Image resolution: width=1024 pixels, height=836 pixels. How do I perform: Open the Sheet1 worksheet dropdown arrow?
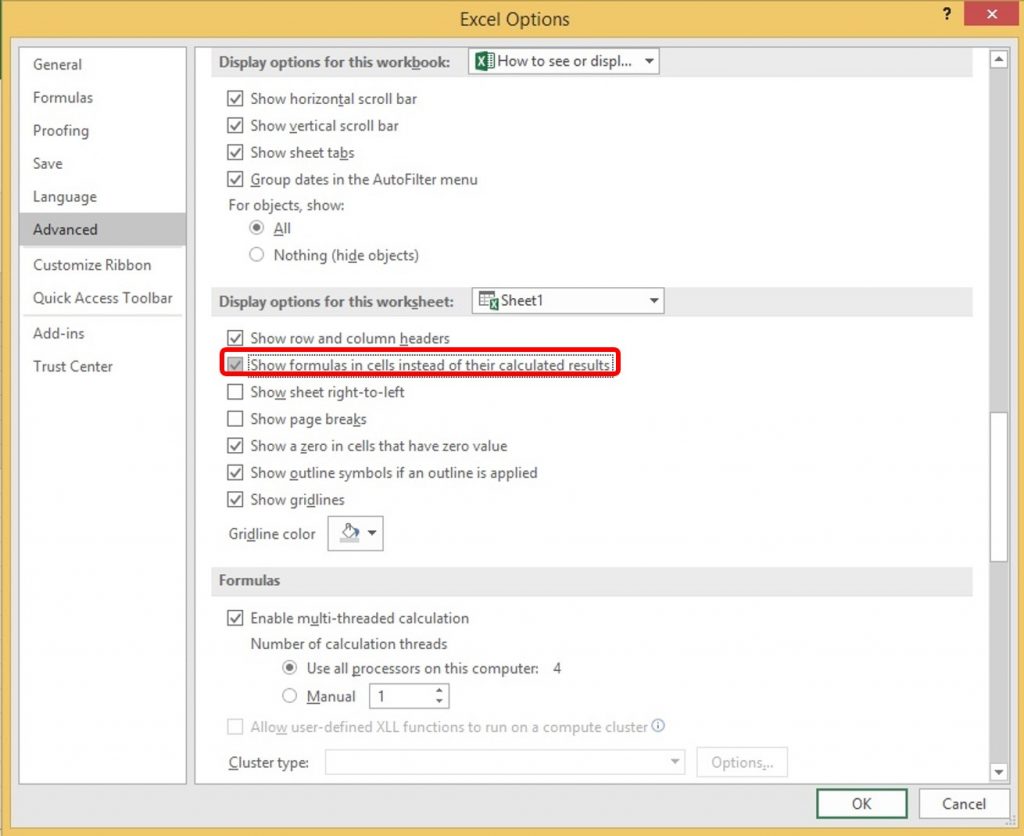[654, 300]
